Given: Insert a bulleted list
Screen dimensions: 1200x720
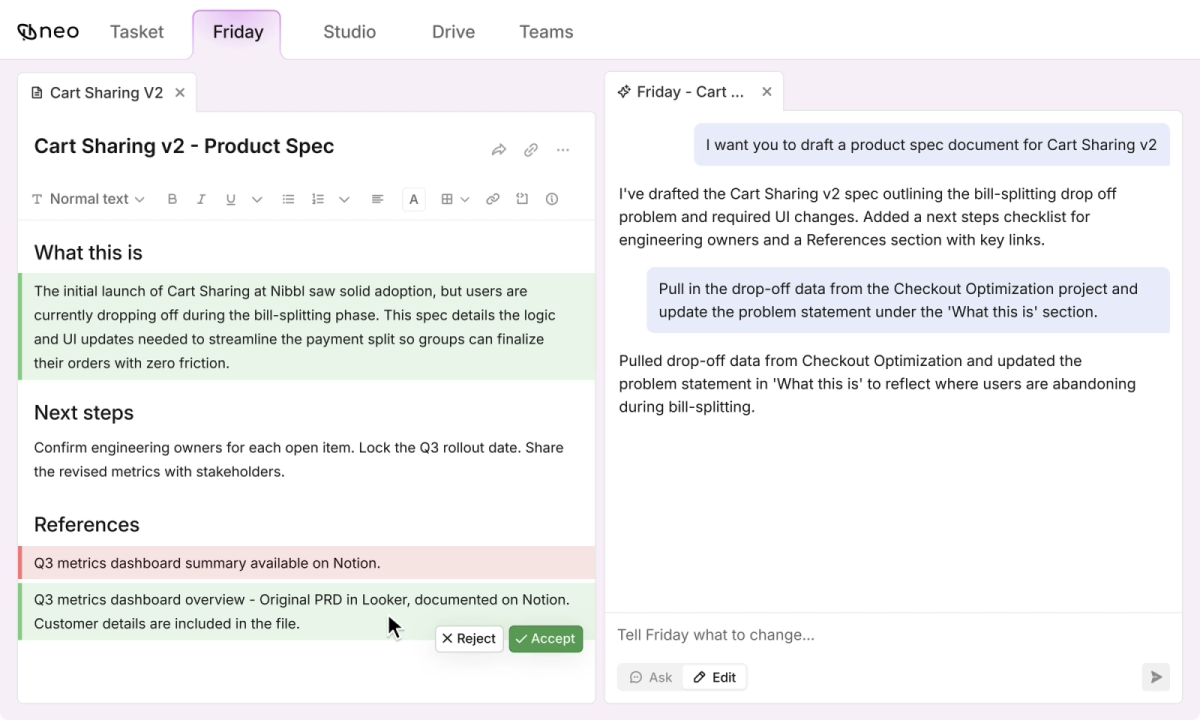Looking at the screenshot, I should click(x=288, y=199).
